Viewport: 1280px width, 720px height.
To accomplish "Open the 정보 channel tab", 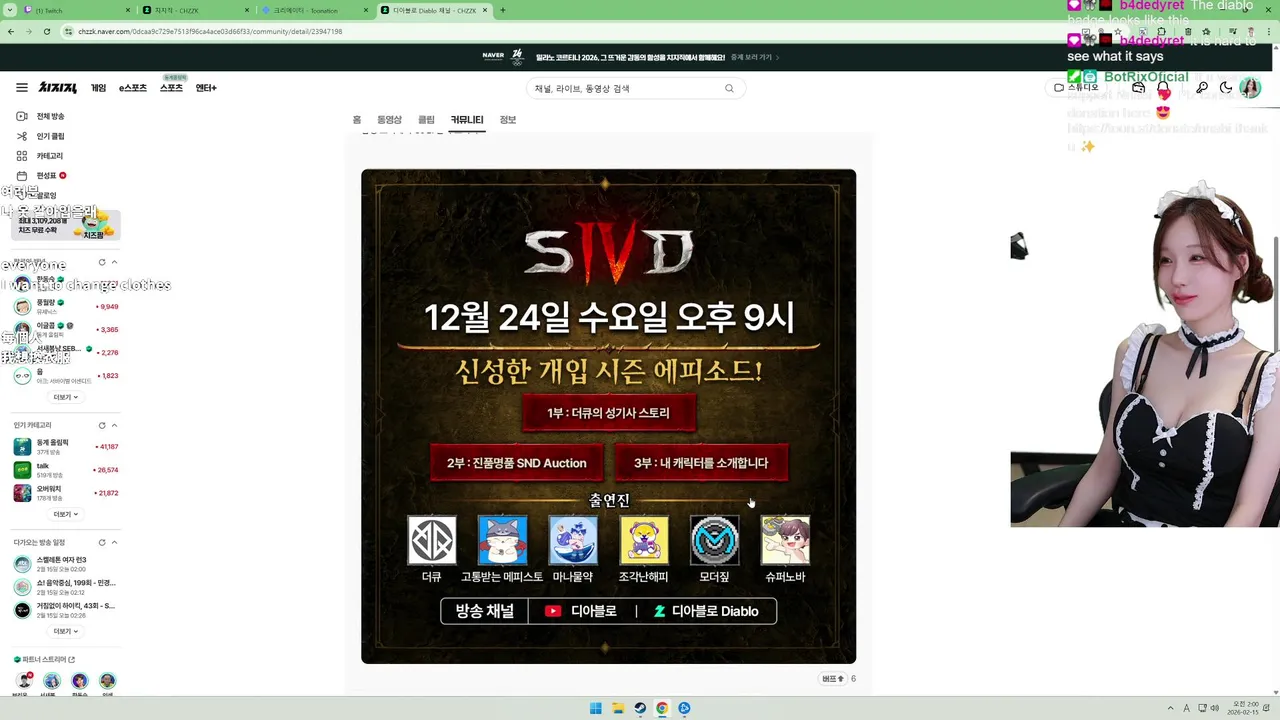I will 508,120.
